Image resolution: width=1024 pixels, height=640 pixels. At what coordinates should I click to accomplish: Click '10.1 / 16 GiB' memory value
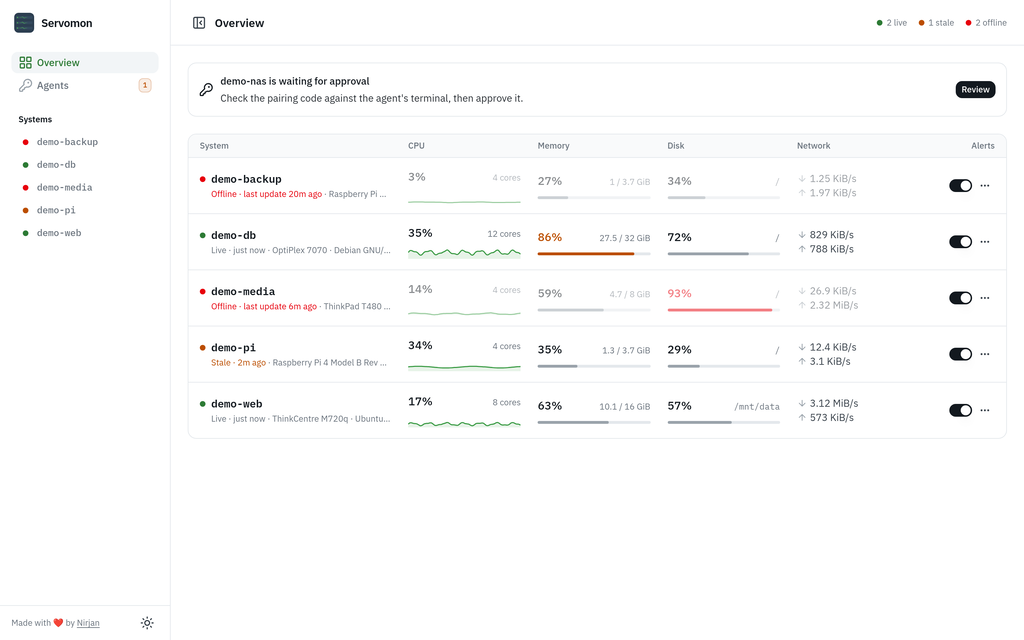pyautogui.click(x=625, y=407)
